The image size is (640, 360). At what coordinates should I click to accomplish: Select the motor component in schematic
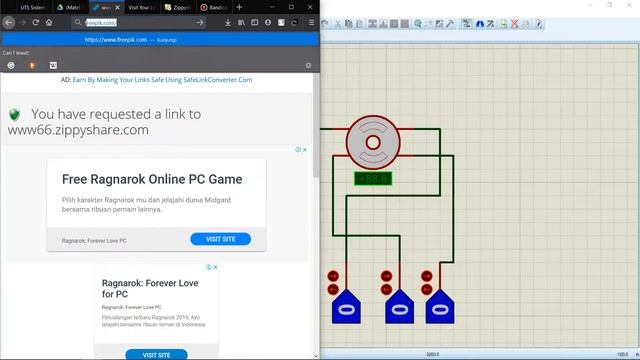click(373, 142)
